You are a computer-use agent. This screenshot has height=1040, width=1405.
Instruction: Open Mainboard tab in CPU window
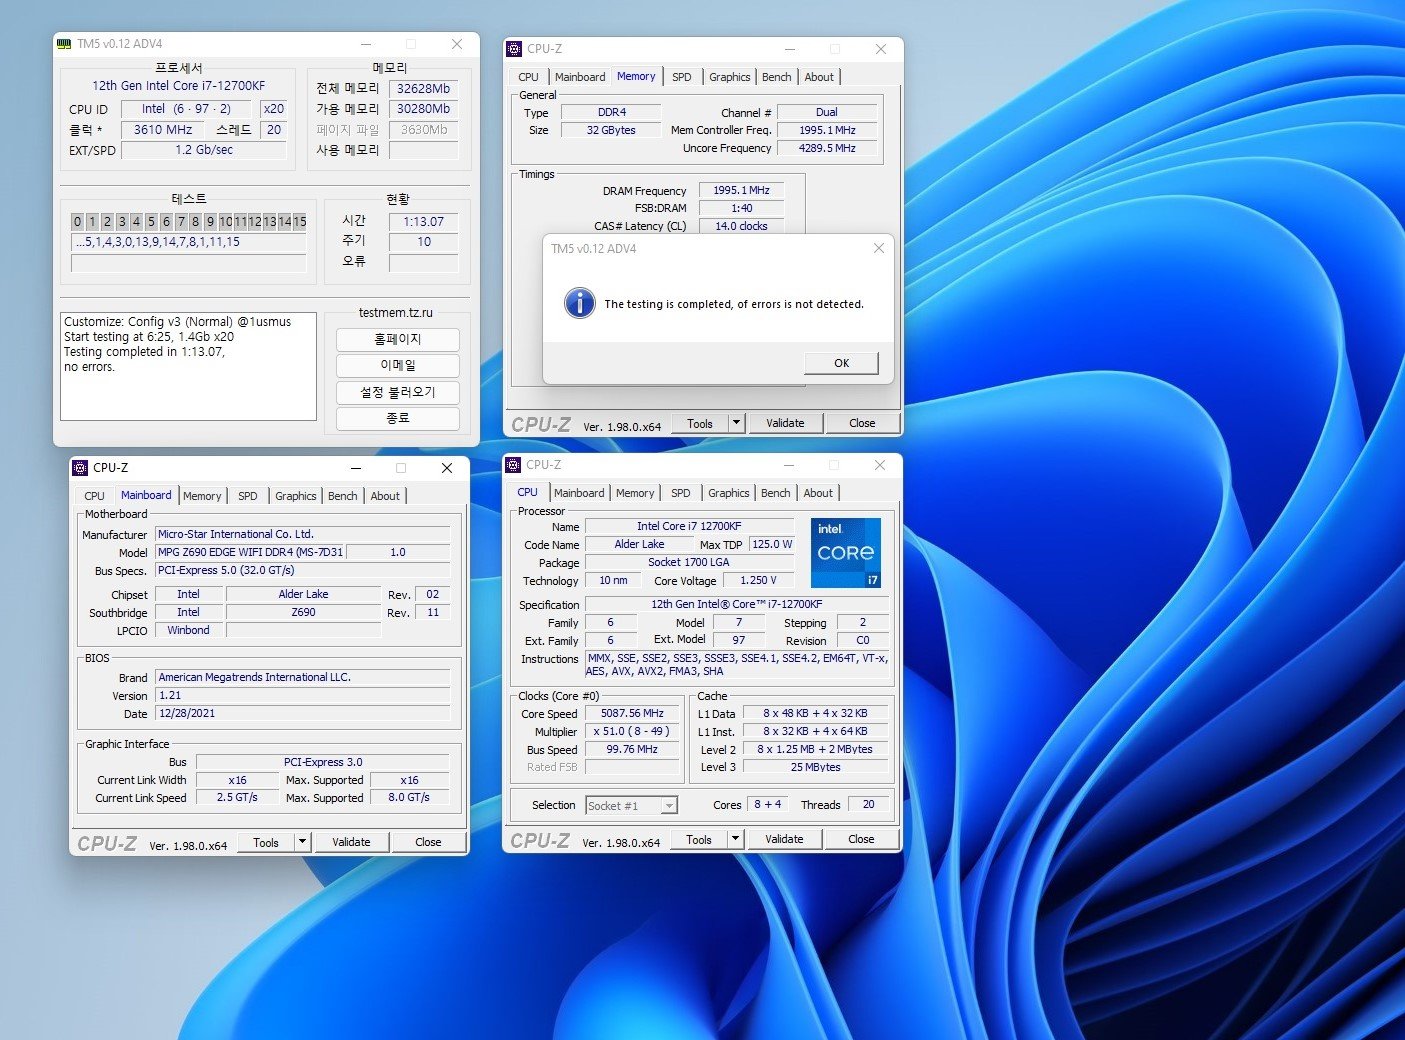pyautogui.click(x=579, y=493)
